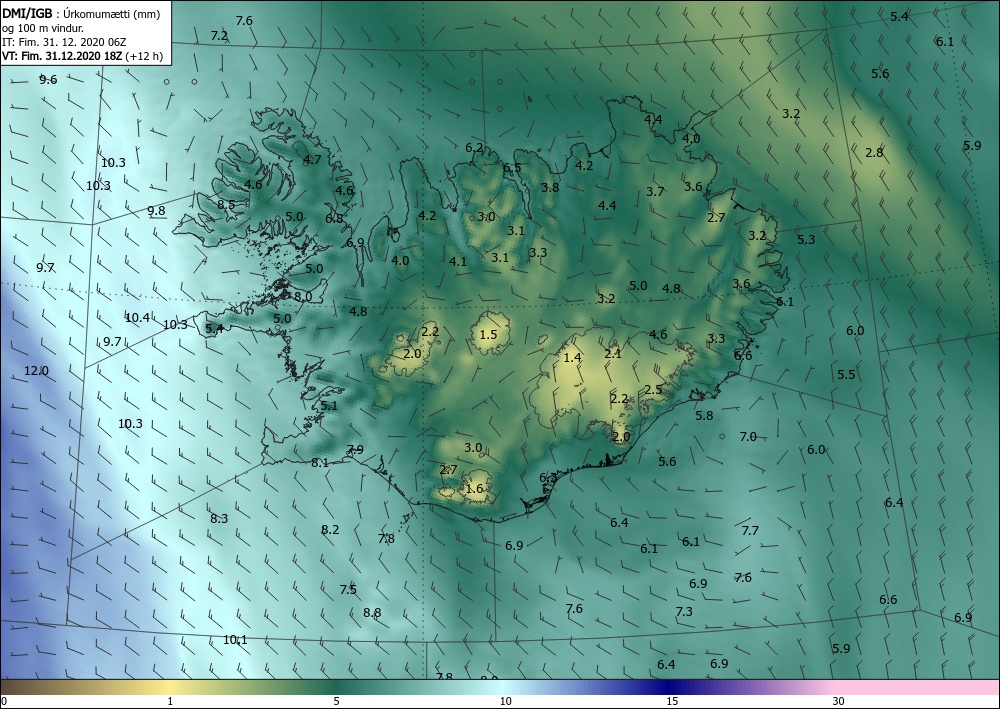Screen dimensions: 1000x709
Task: Click the colour scale label '0'
Action: click(4, 701)
